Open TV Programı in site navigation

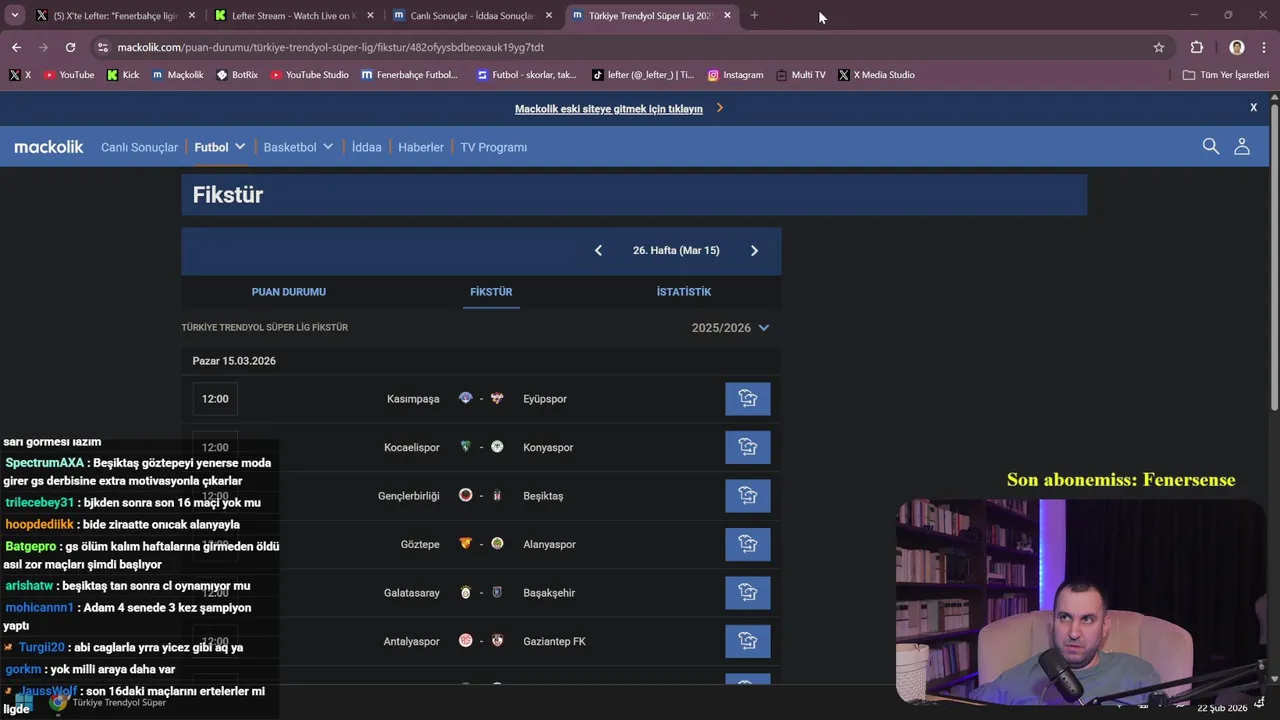pyautogui.click(x=493, y=147)
